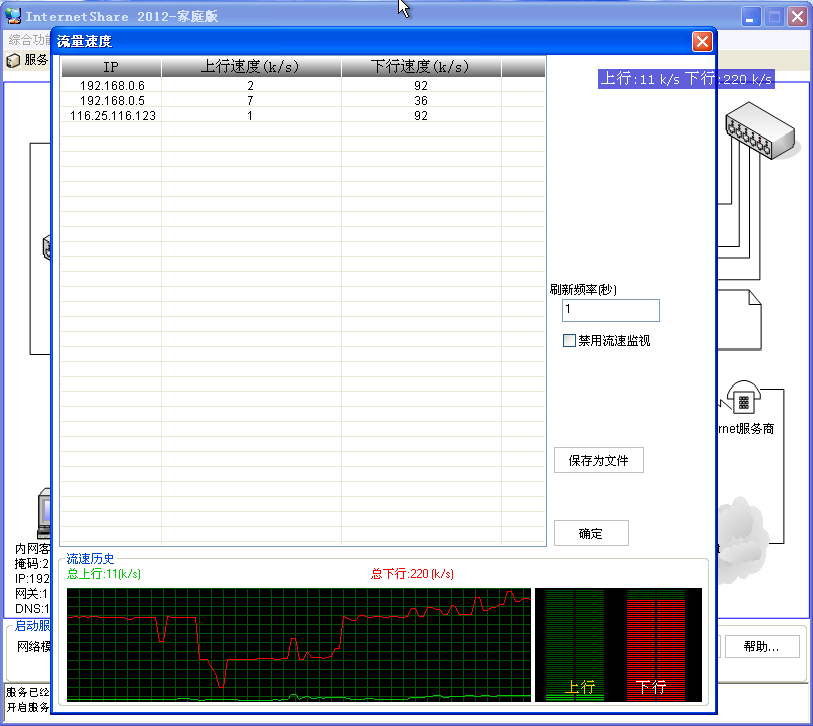Enable the 禁用流速监视 checkbox

click(x=570, y=341)
